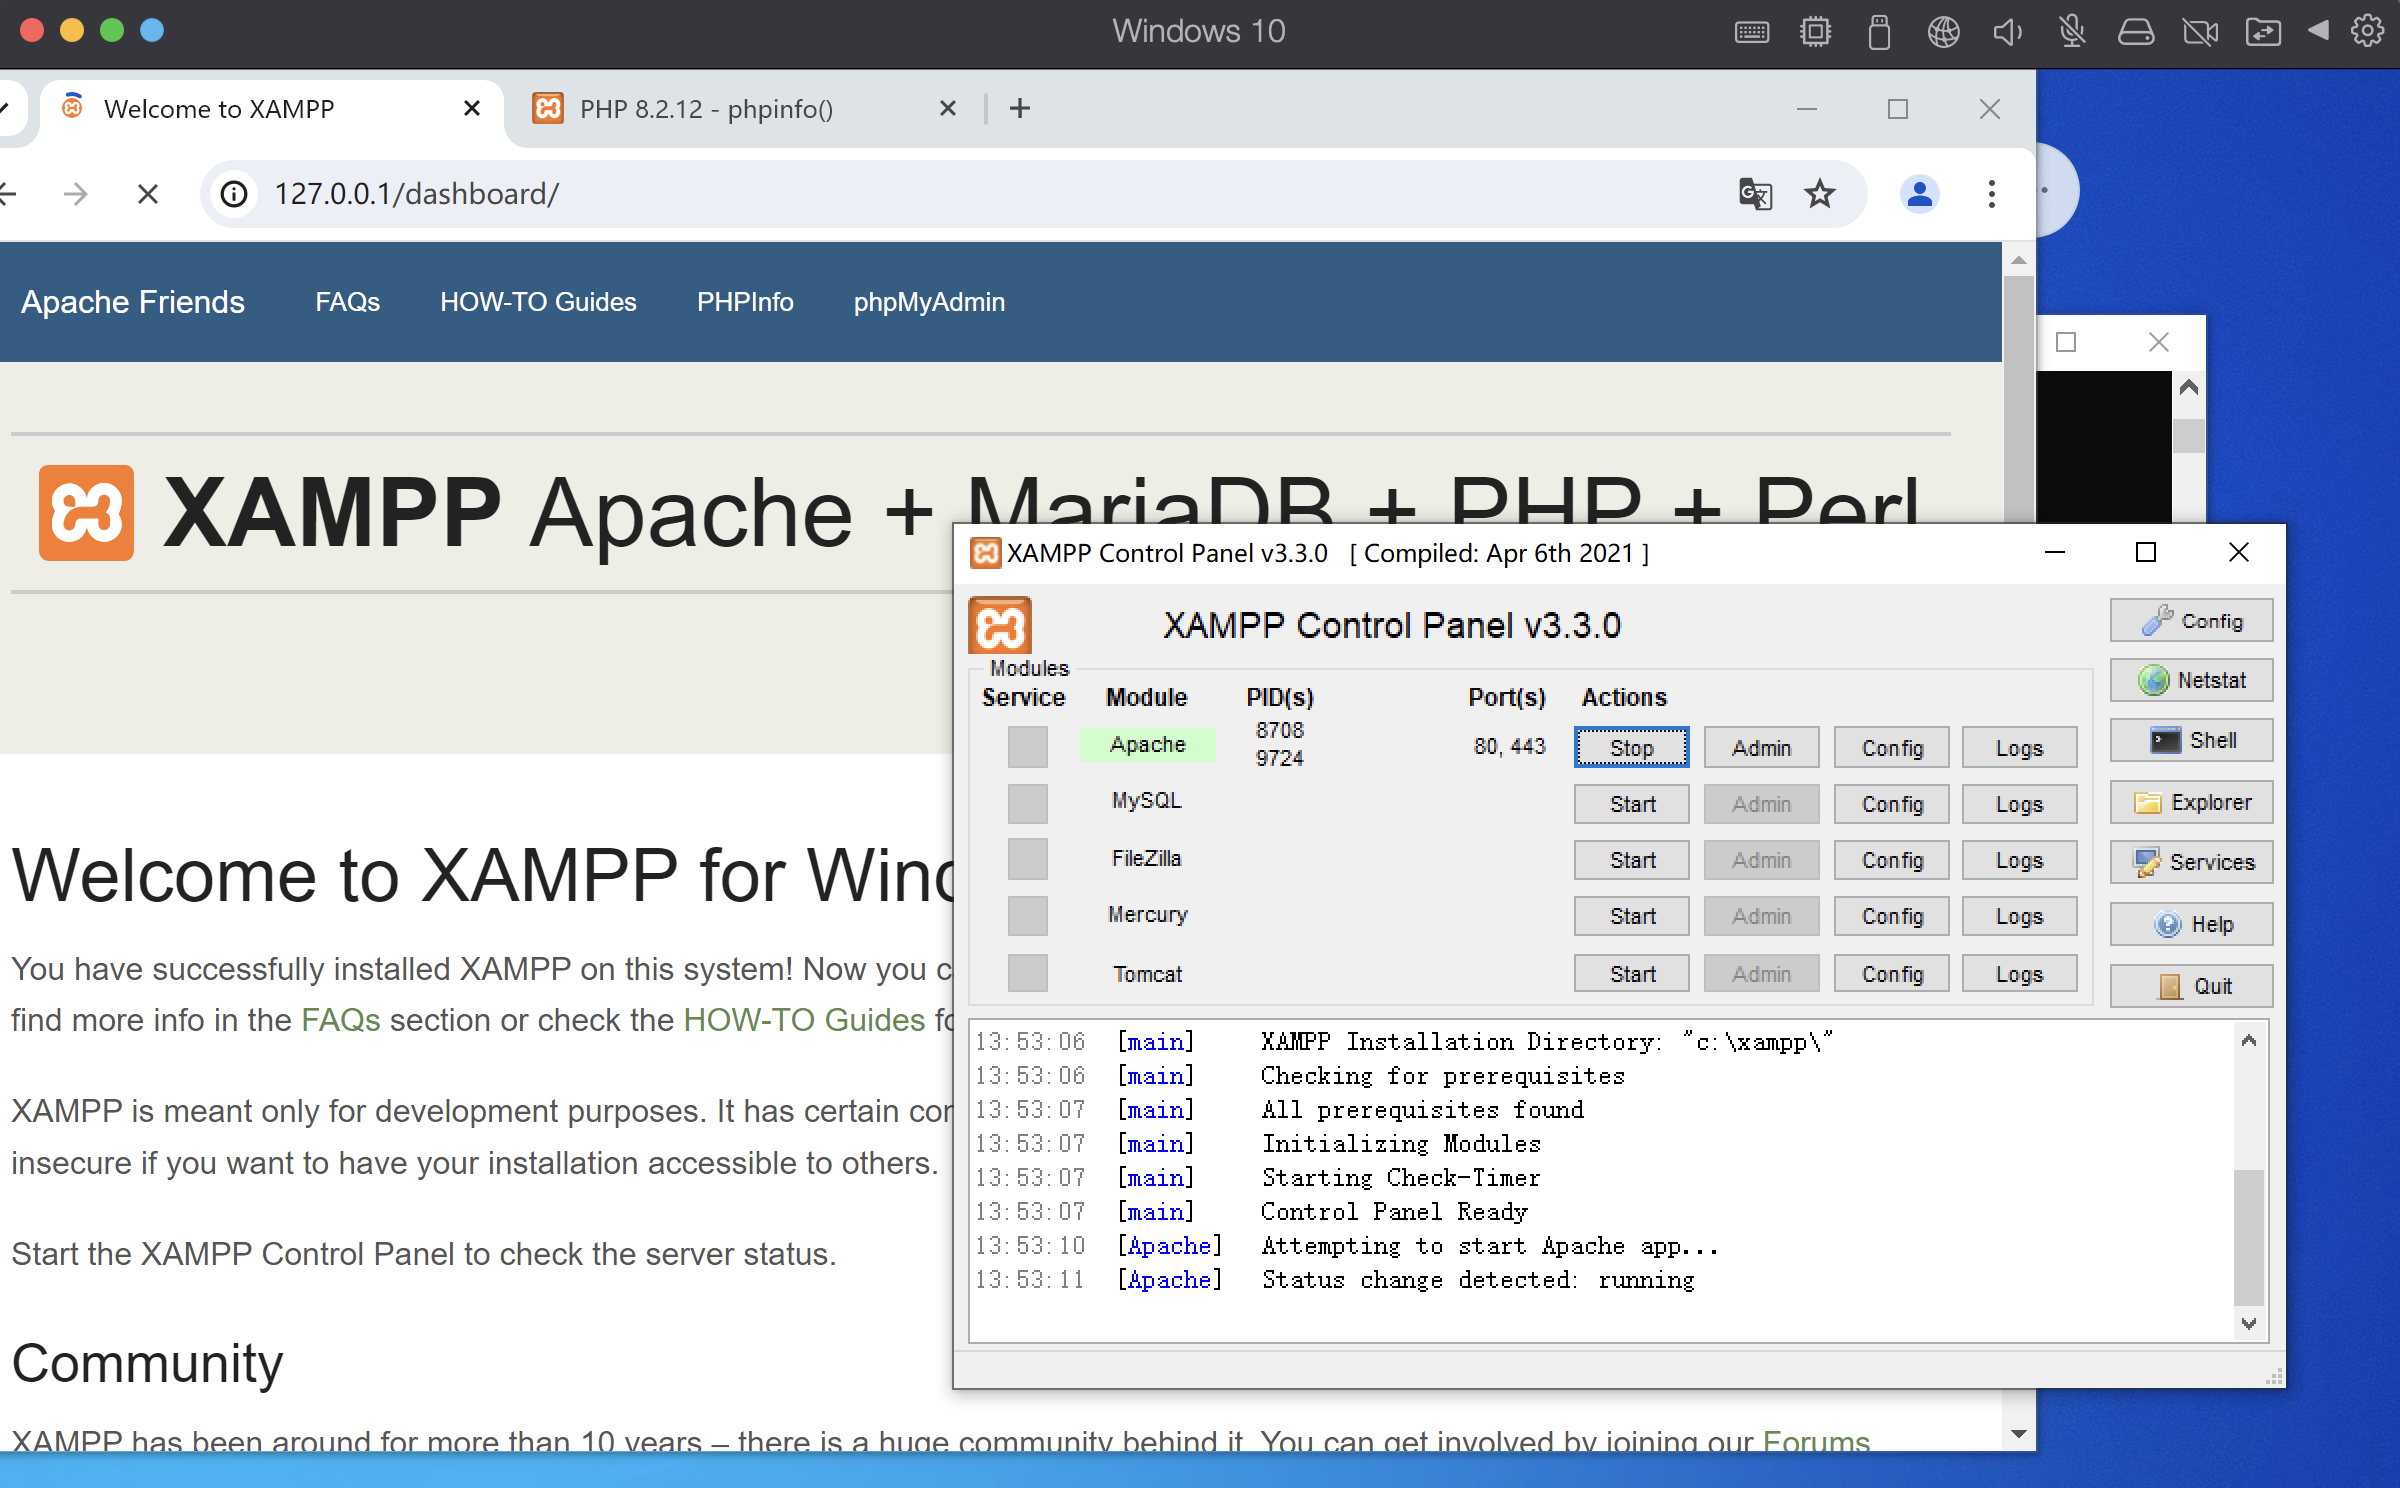Viewport: 2400px width, 1488px height.
Task: Click the Apache Friends brand link
Action: click(133, 302)
